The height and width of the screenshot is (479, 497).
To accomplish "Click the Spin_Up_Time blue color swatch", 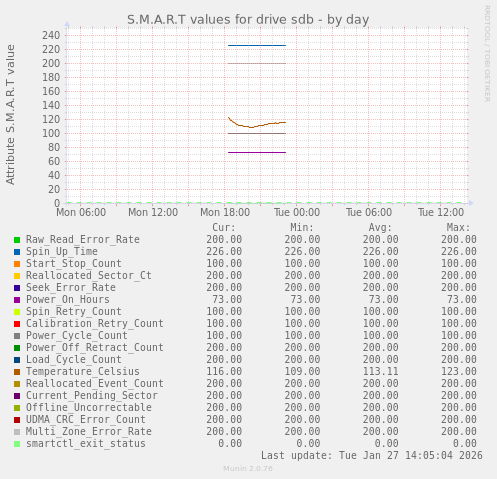I will click(17, 252).
